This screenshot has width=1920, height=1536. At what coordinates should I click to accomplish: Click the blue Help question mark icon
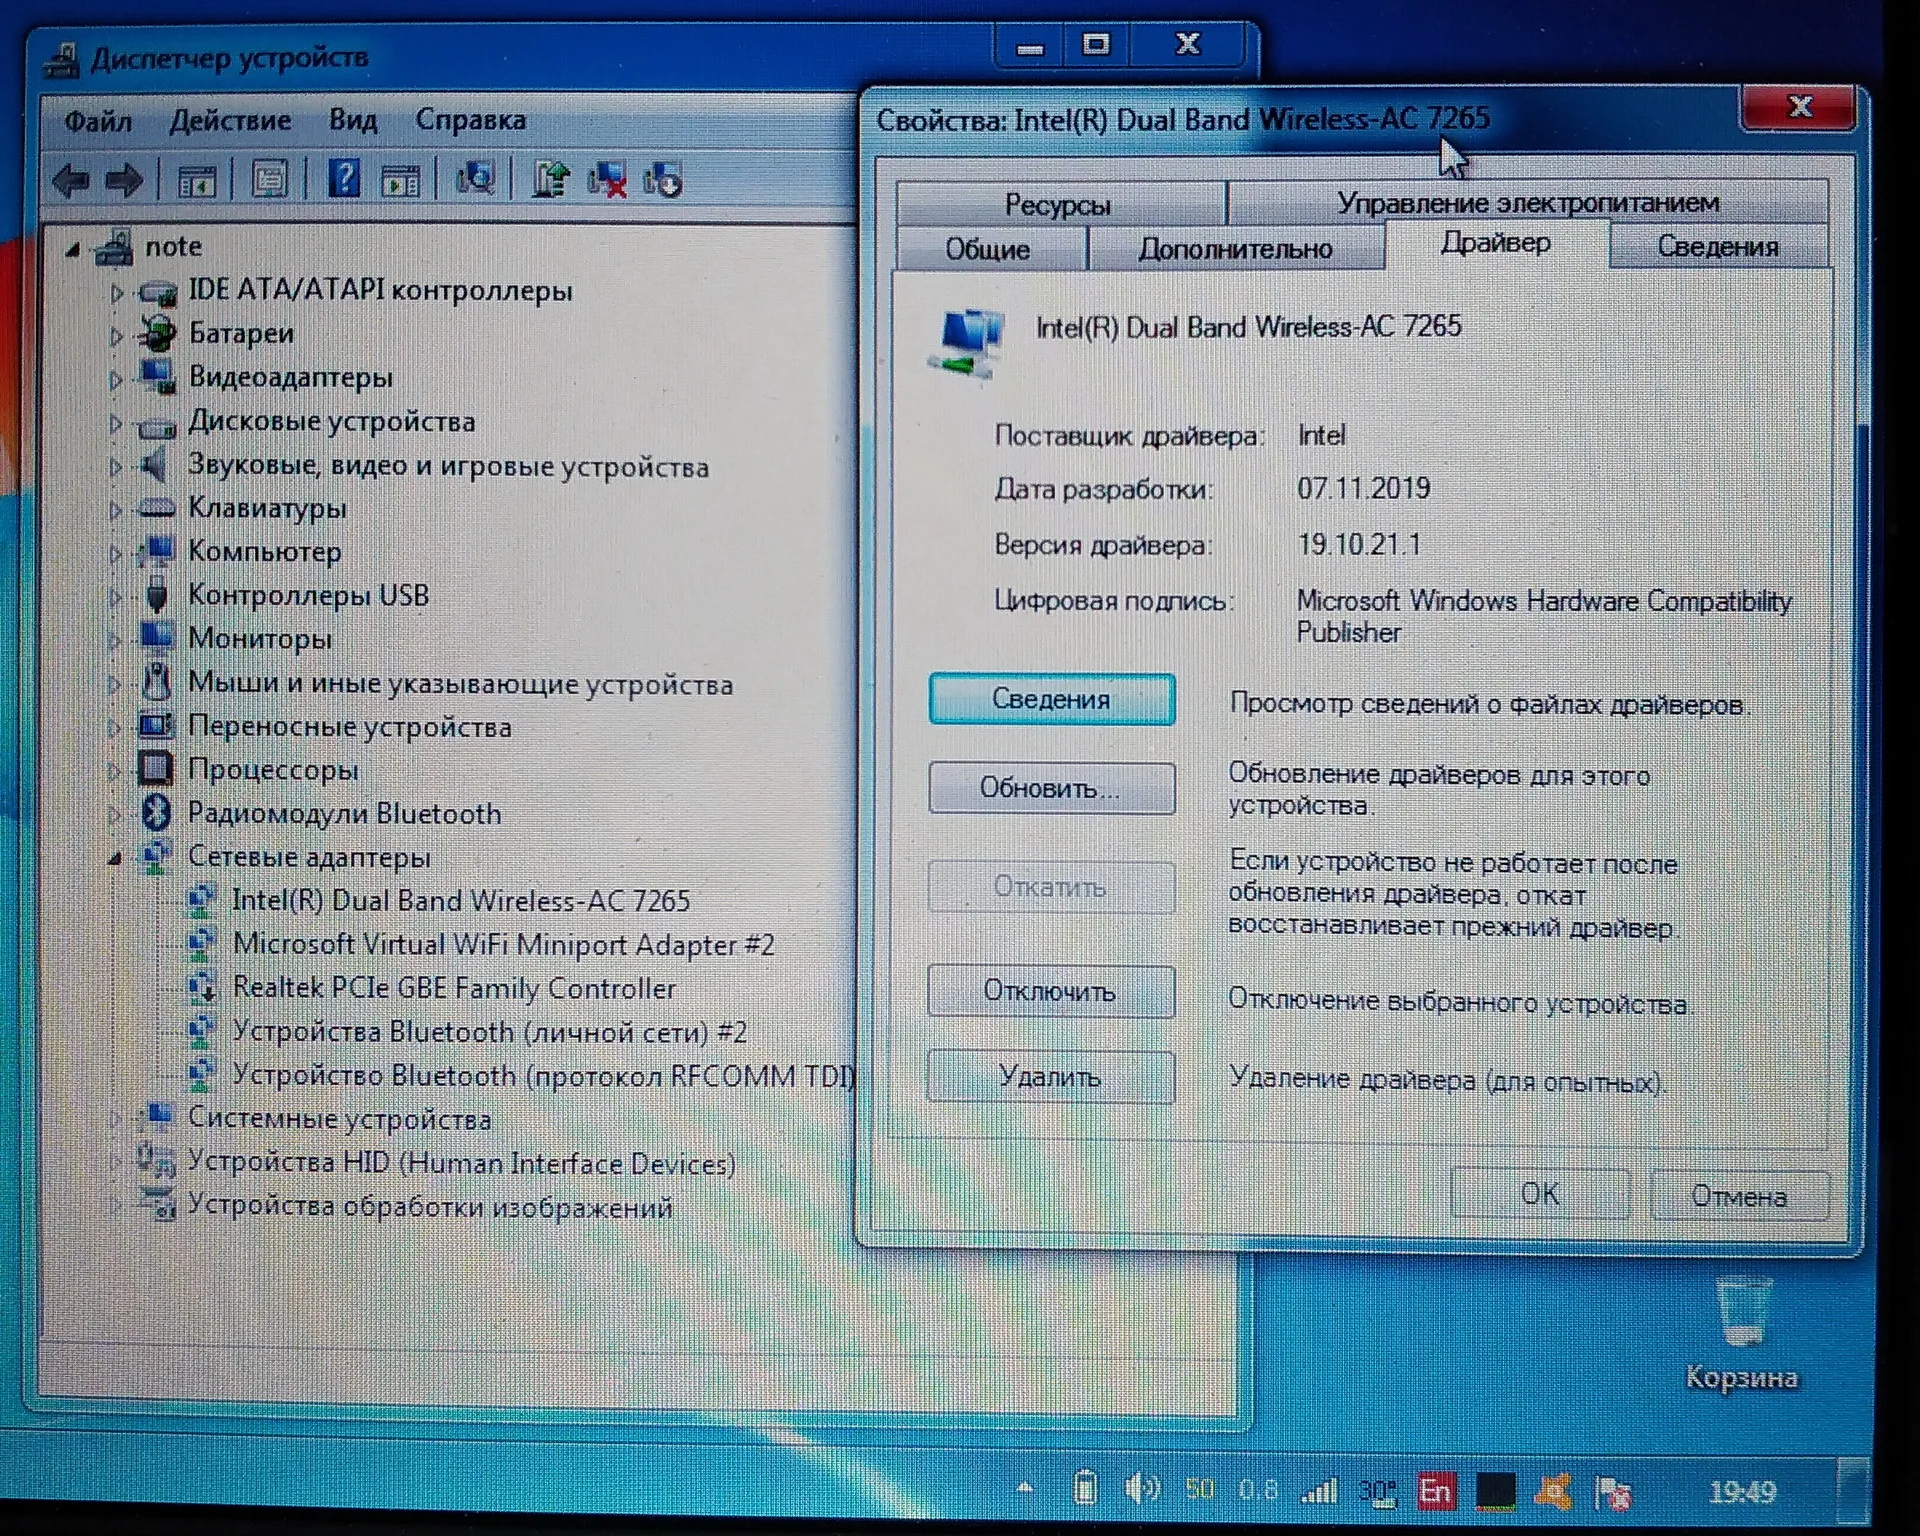coord(343,180)
